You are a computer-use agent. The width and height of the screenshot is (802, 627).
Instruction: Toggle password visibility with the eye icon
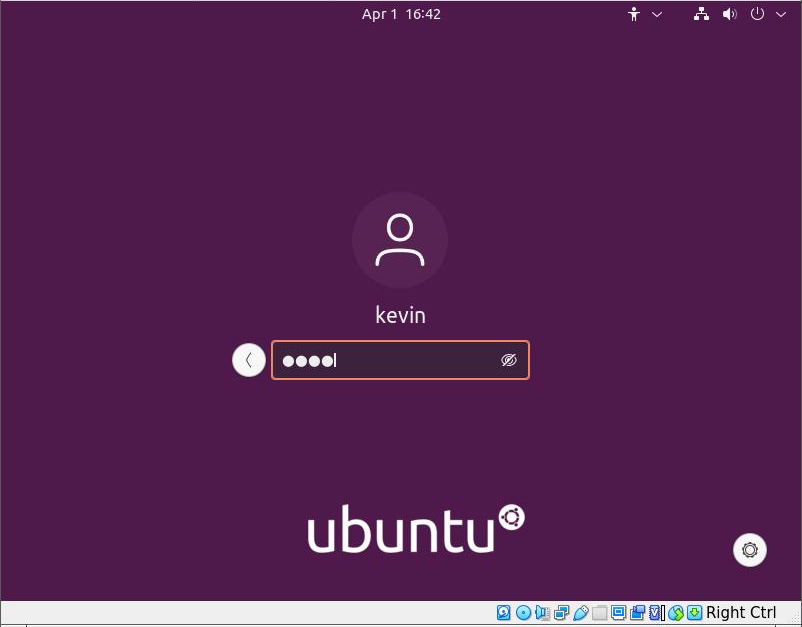click(509, 361)
